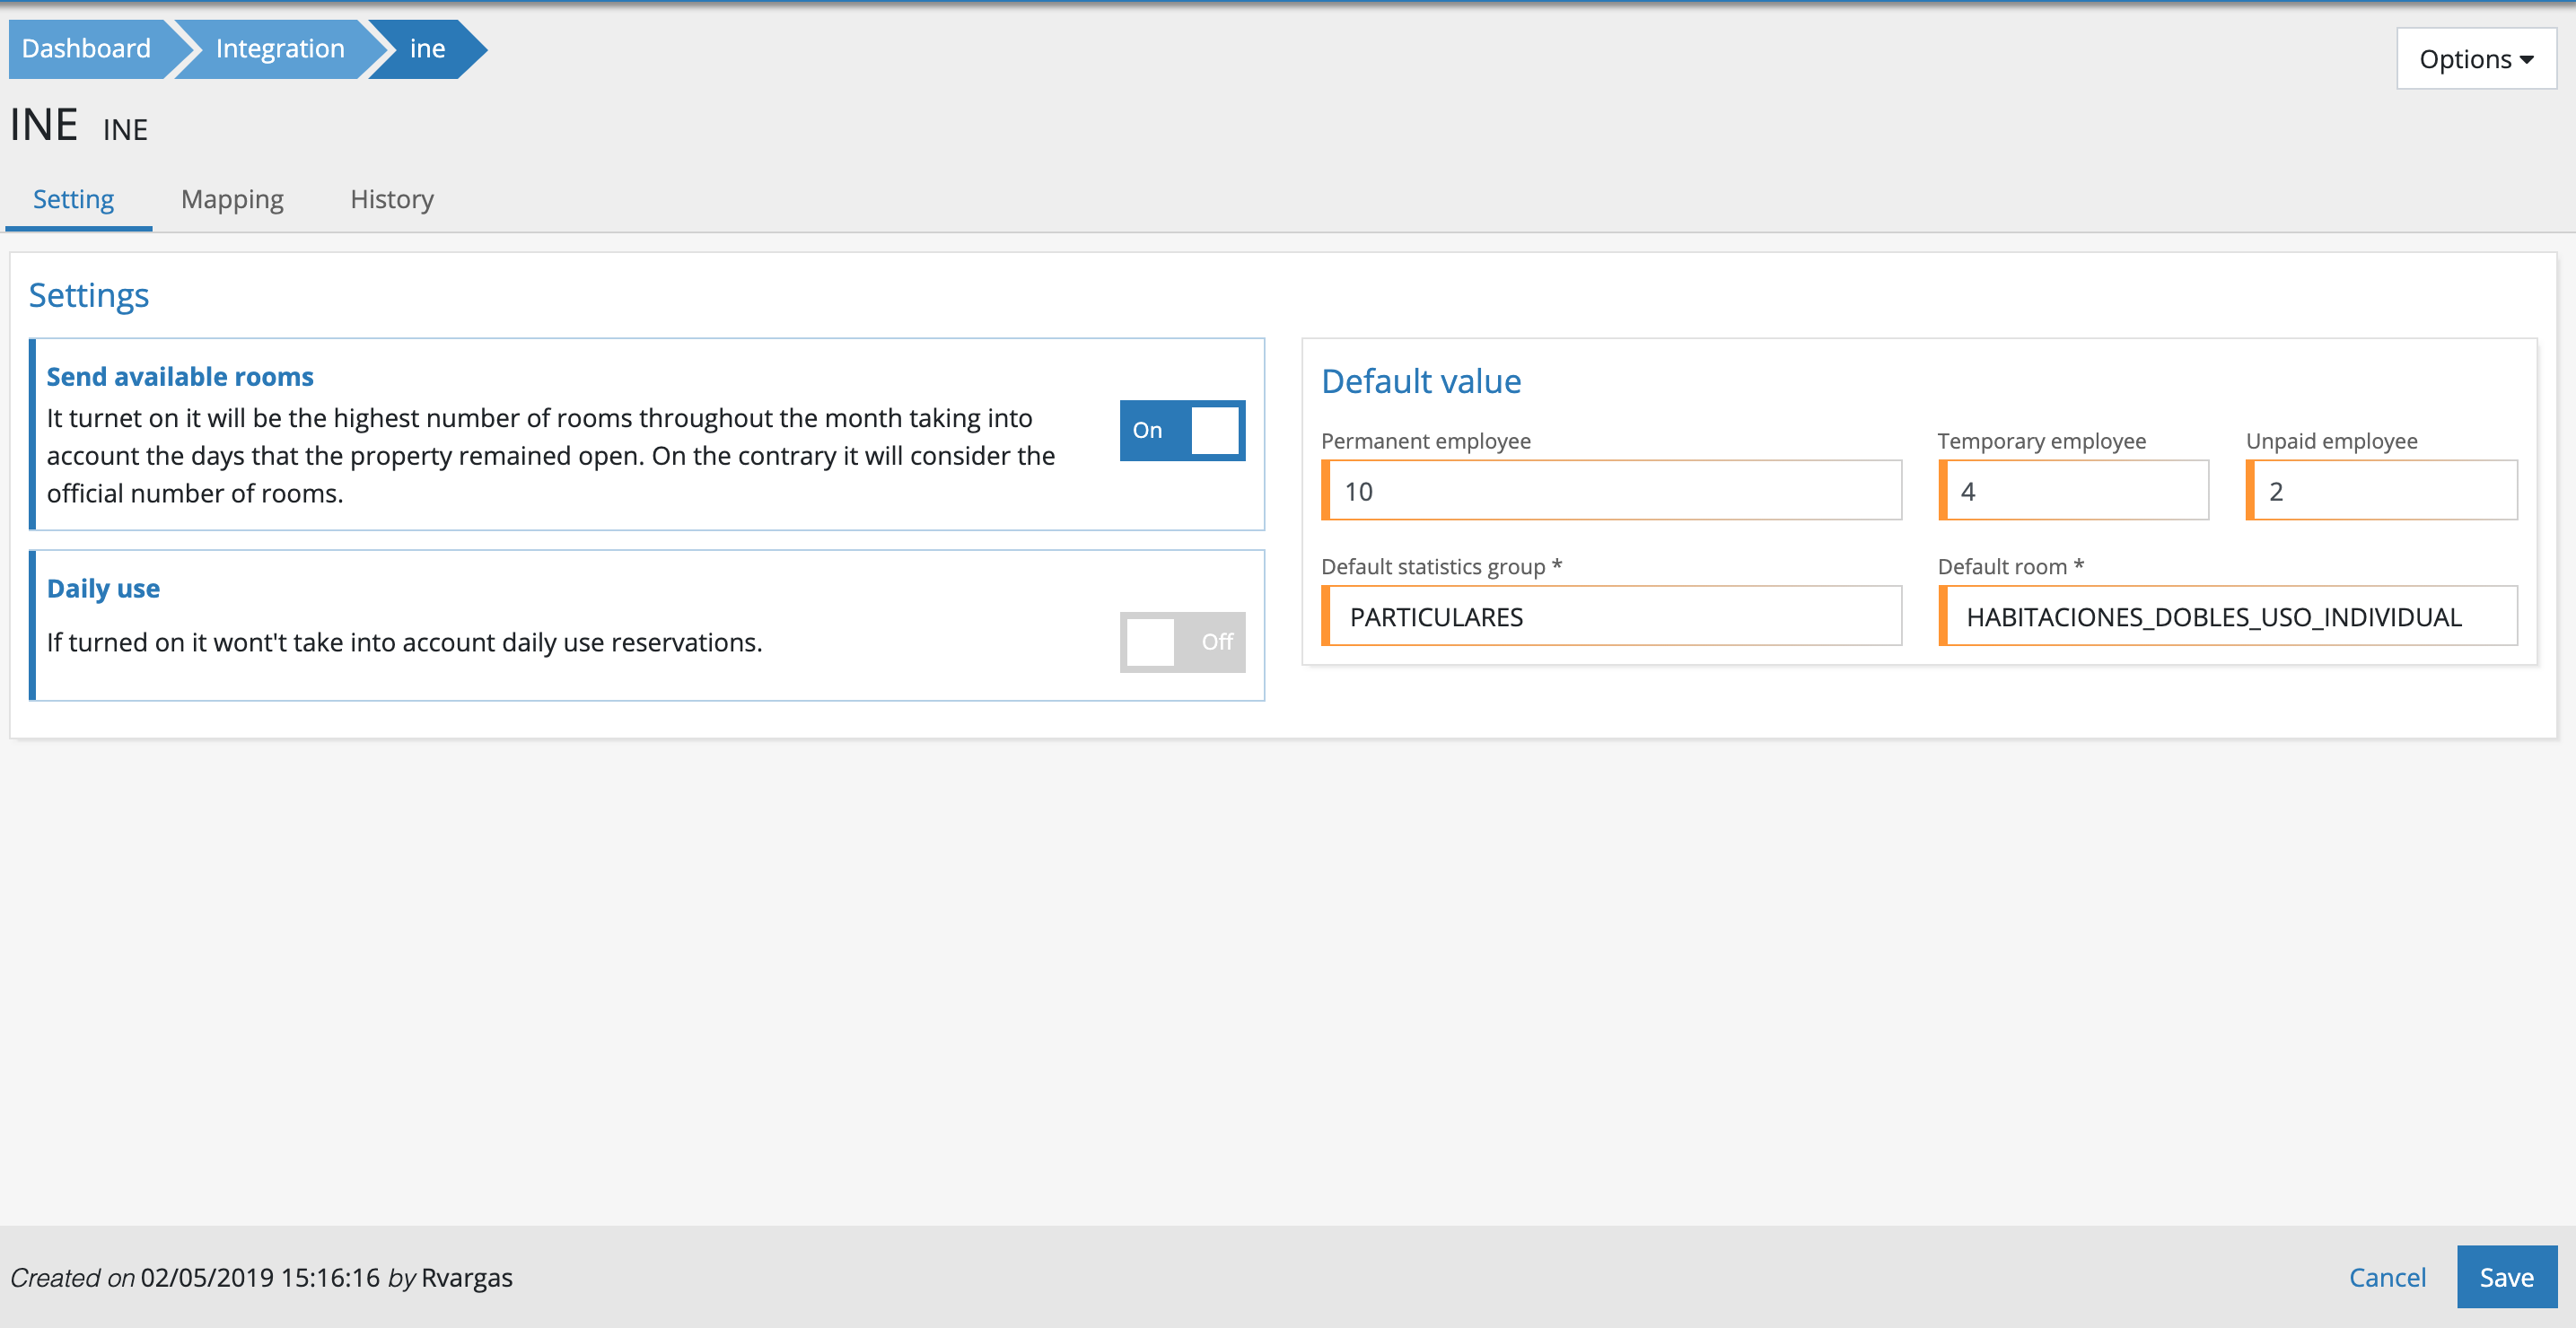Screen dimensions: 2576x1328
Task: Turn off Send available rooms toggle
Action: [1182, 430]
